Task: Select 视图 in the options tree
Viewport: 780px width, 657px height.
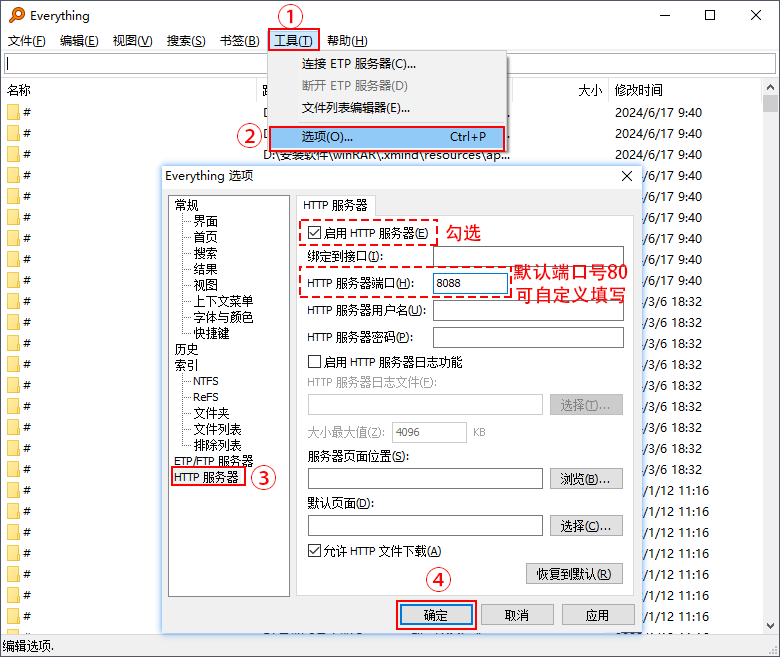Action: [205, 285]
